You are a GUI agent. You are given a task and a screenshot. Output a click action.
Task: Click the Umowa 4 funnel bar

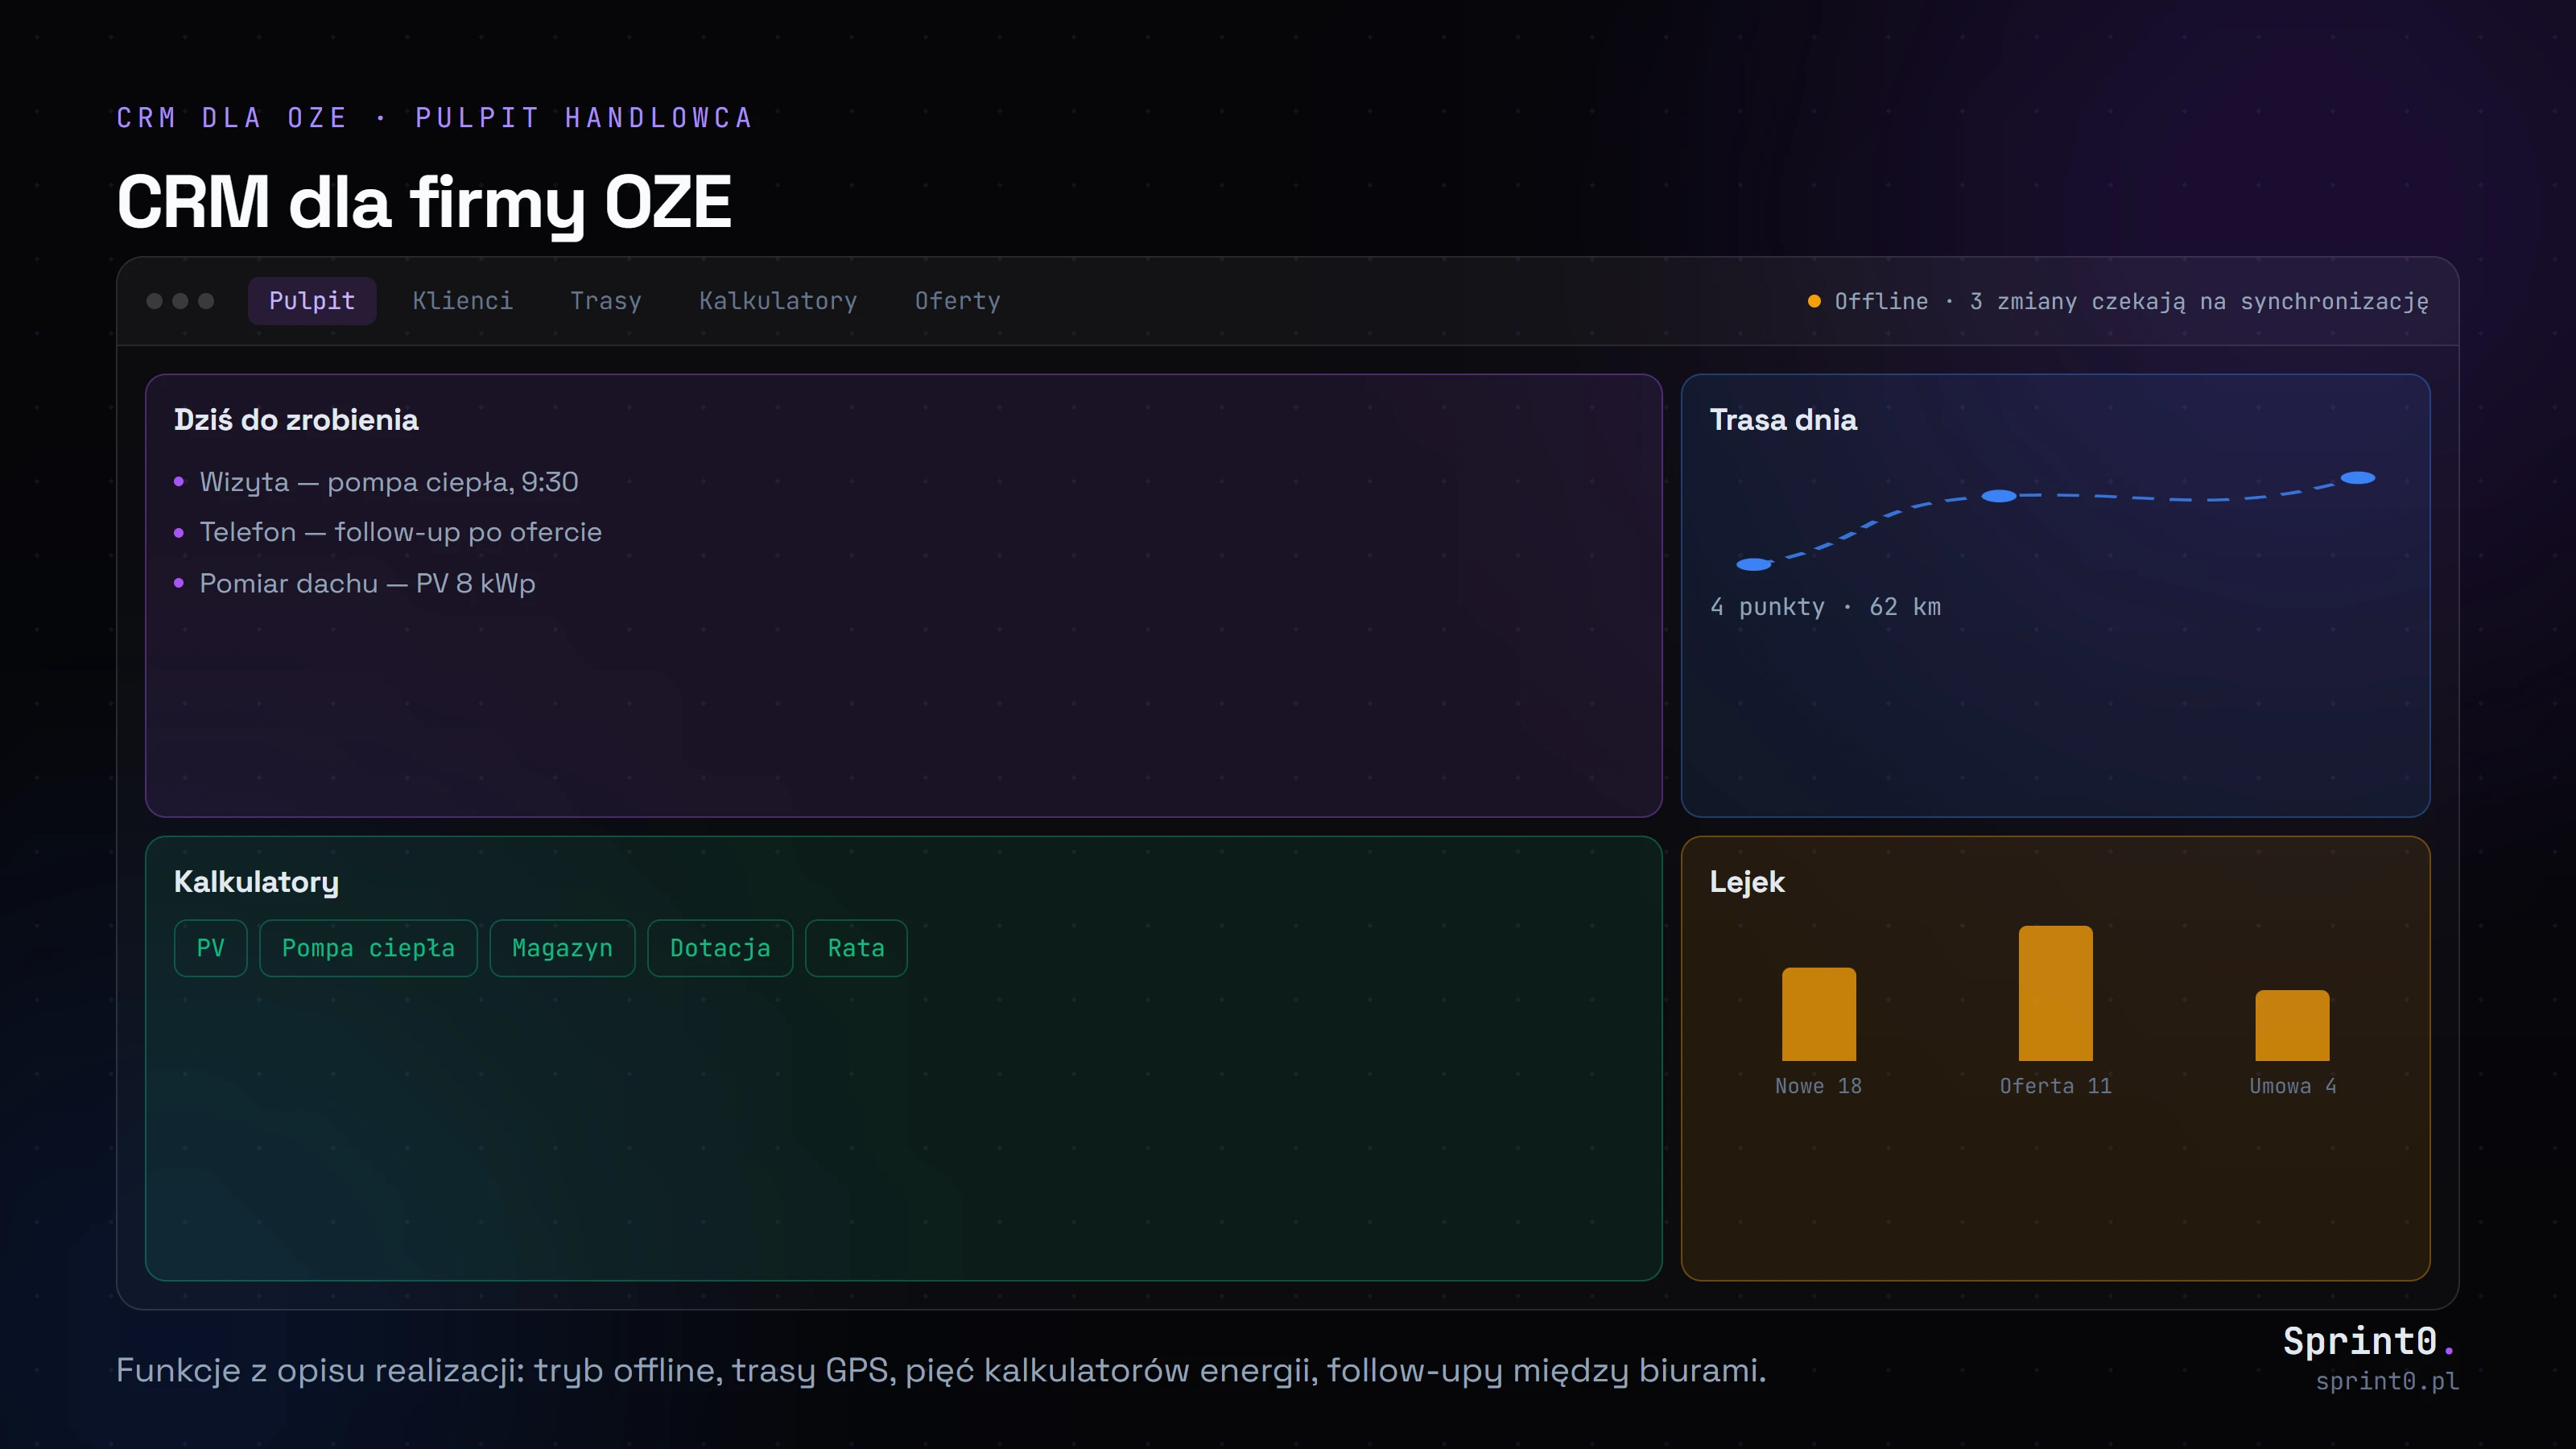(x=2292, y=1025)
